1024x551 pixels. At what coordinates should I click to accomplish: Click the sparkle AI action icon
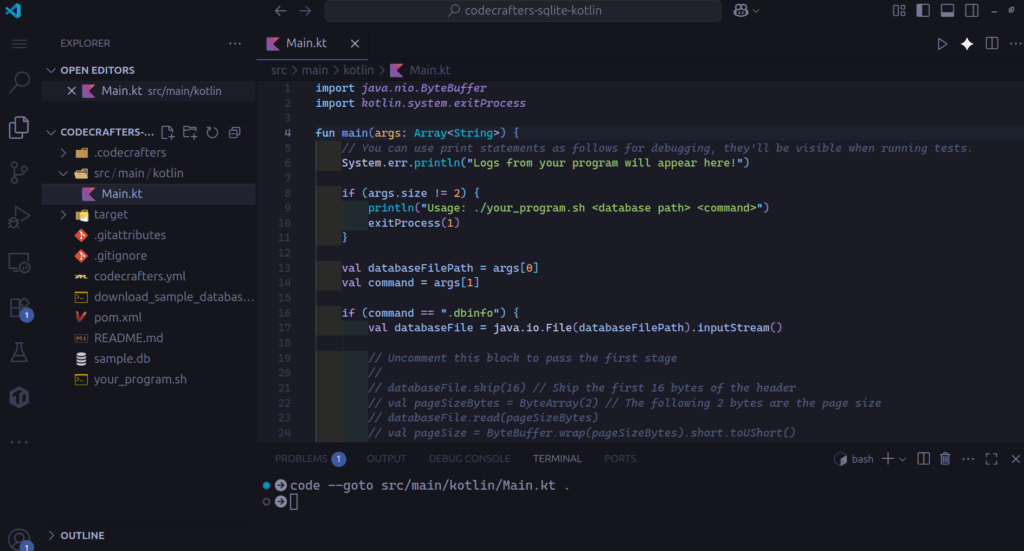coord(967,44)
